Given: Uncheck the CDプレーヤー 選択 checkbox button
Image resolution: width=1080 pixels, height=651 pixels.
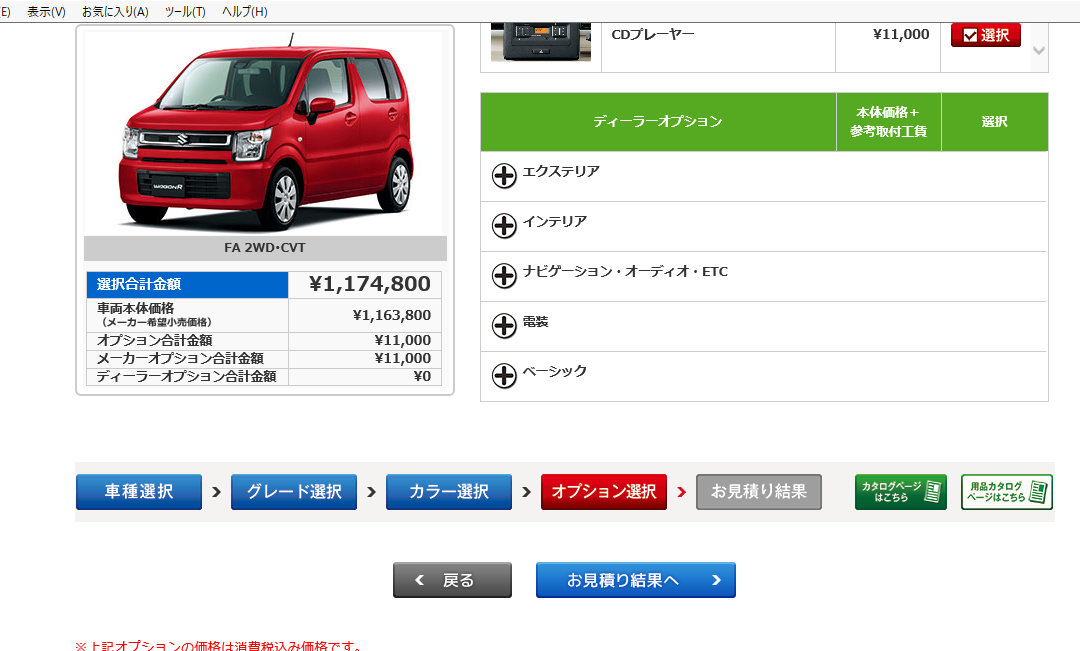Looking at the screenshot, I should pyautogui.click(x=986, y=35).
